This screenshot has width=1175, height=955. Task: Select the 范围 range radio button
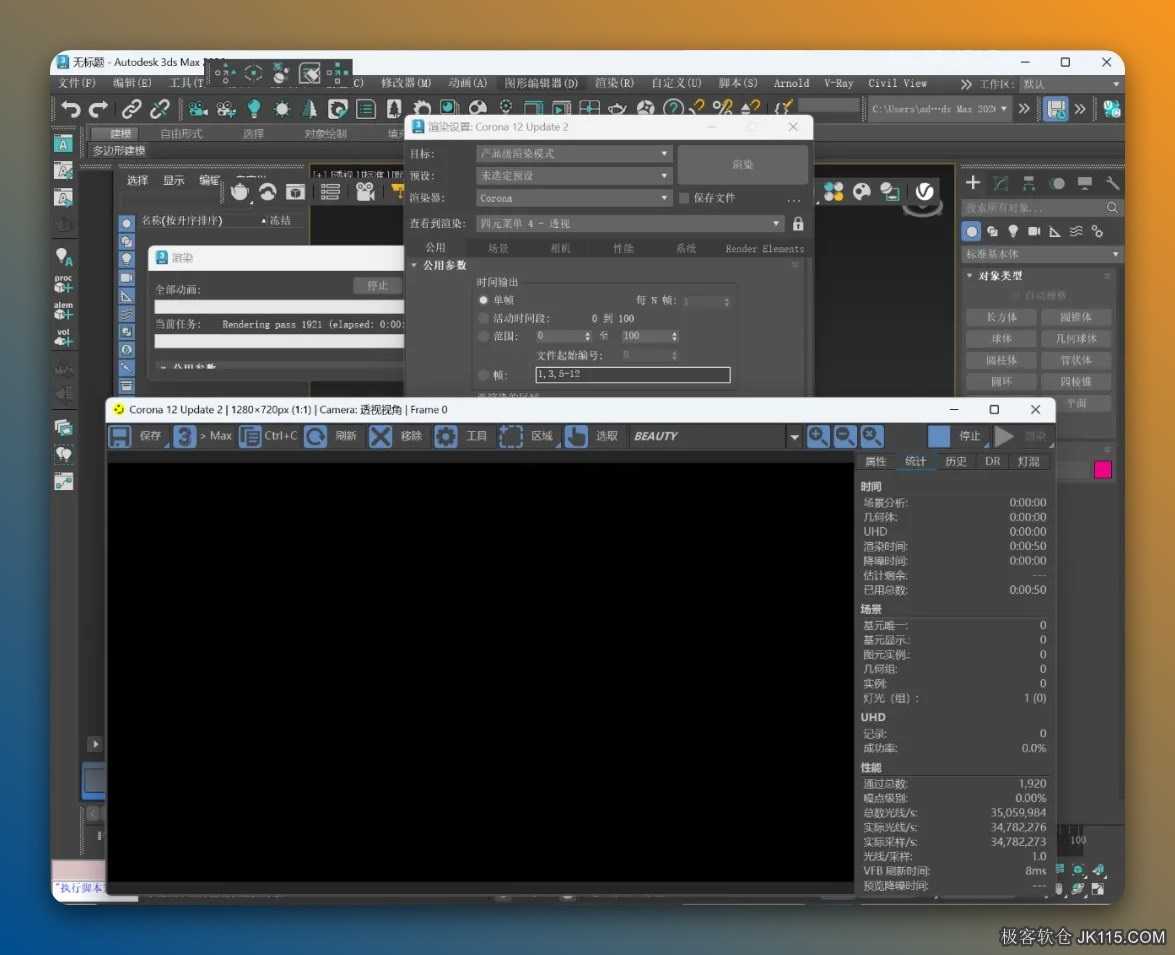click(483, 336)
